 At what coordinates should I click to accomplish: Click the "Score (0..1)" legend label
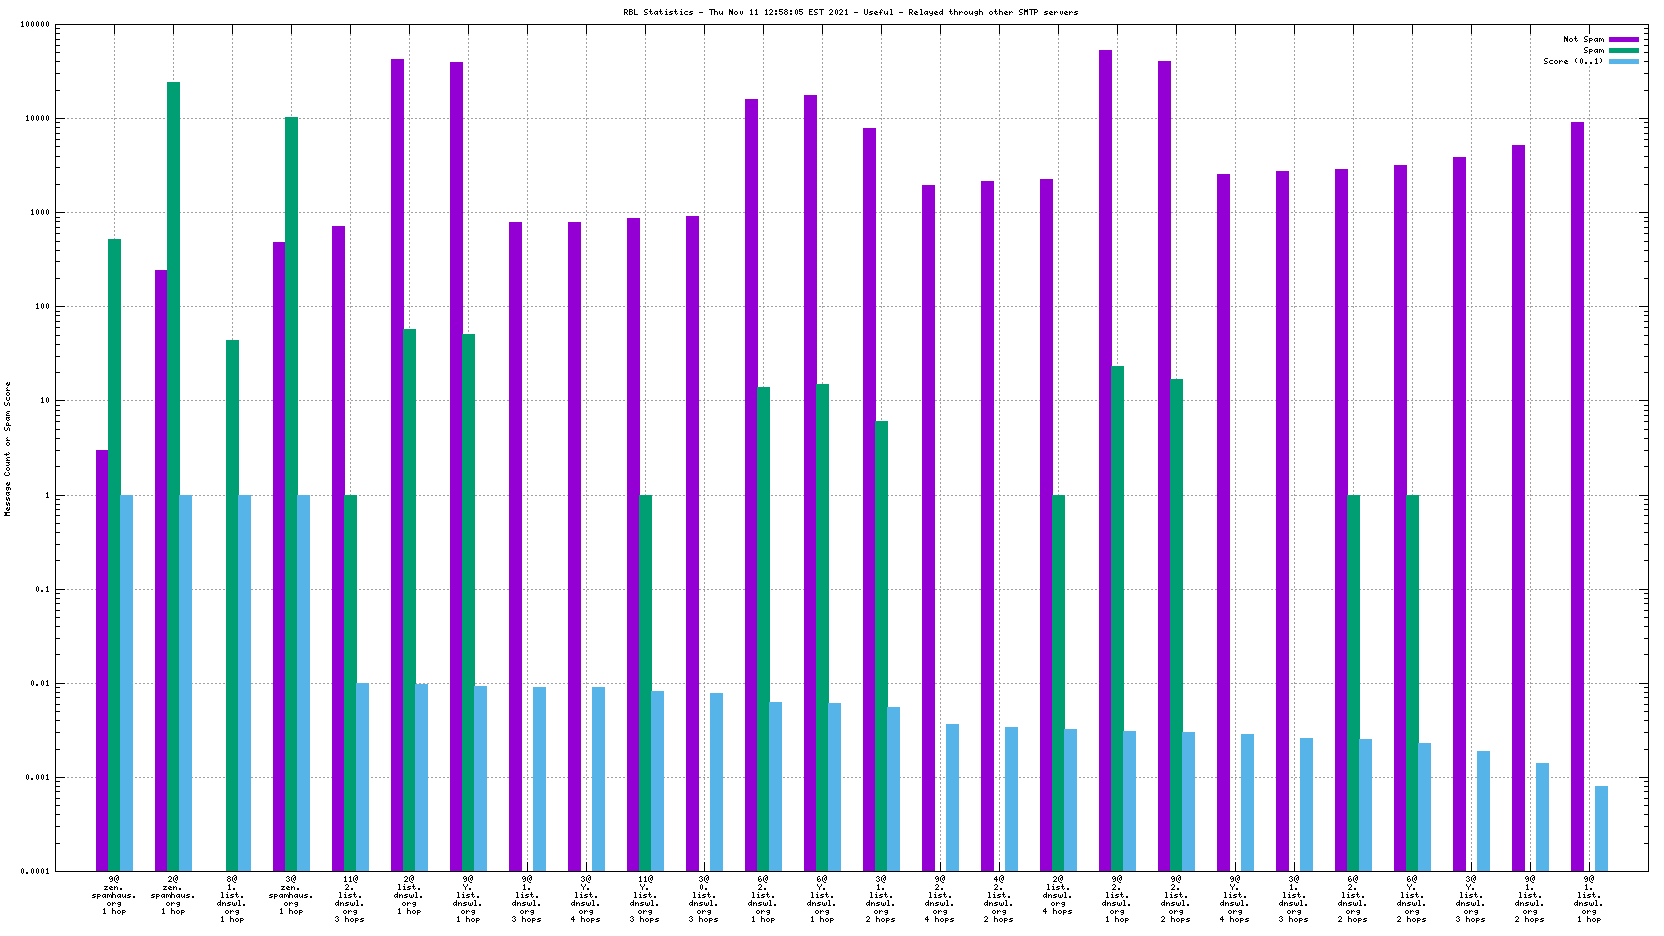click(x=1572, y=61)
